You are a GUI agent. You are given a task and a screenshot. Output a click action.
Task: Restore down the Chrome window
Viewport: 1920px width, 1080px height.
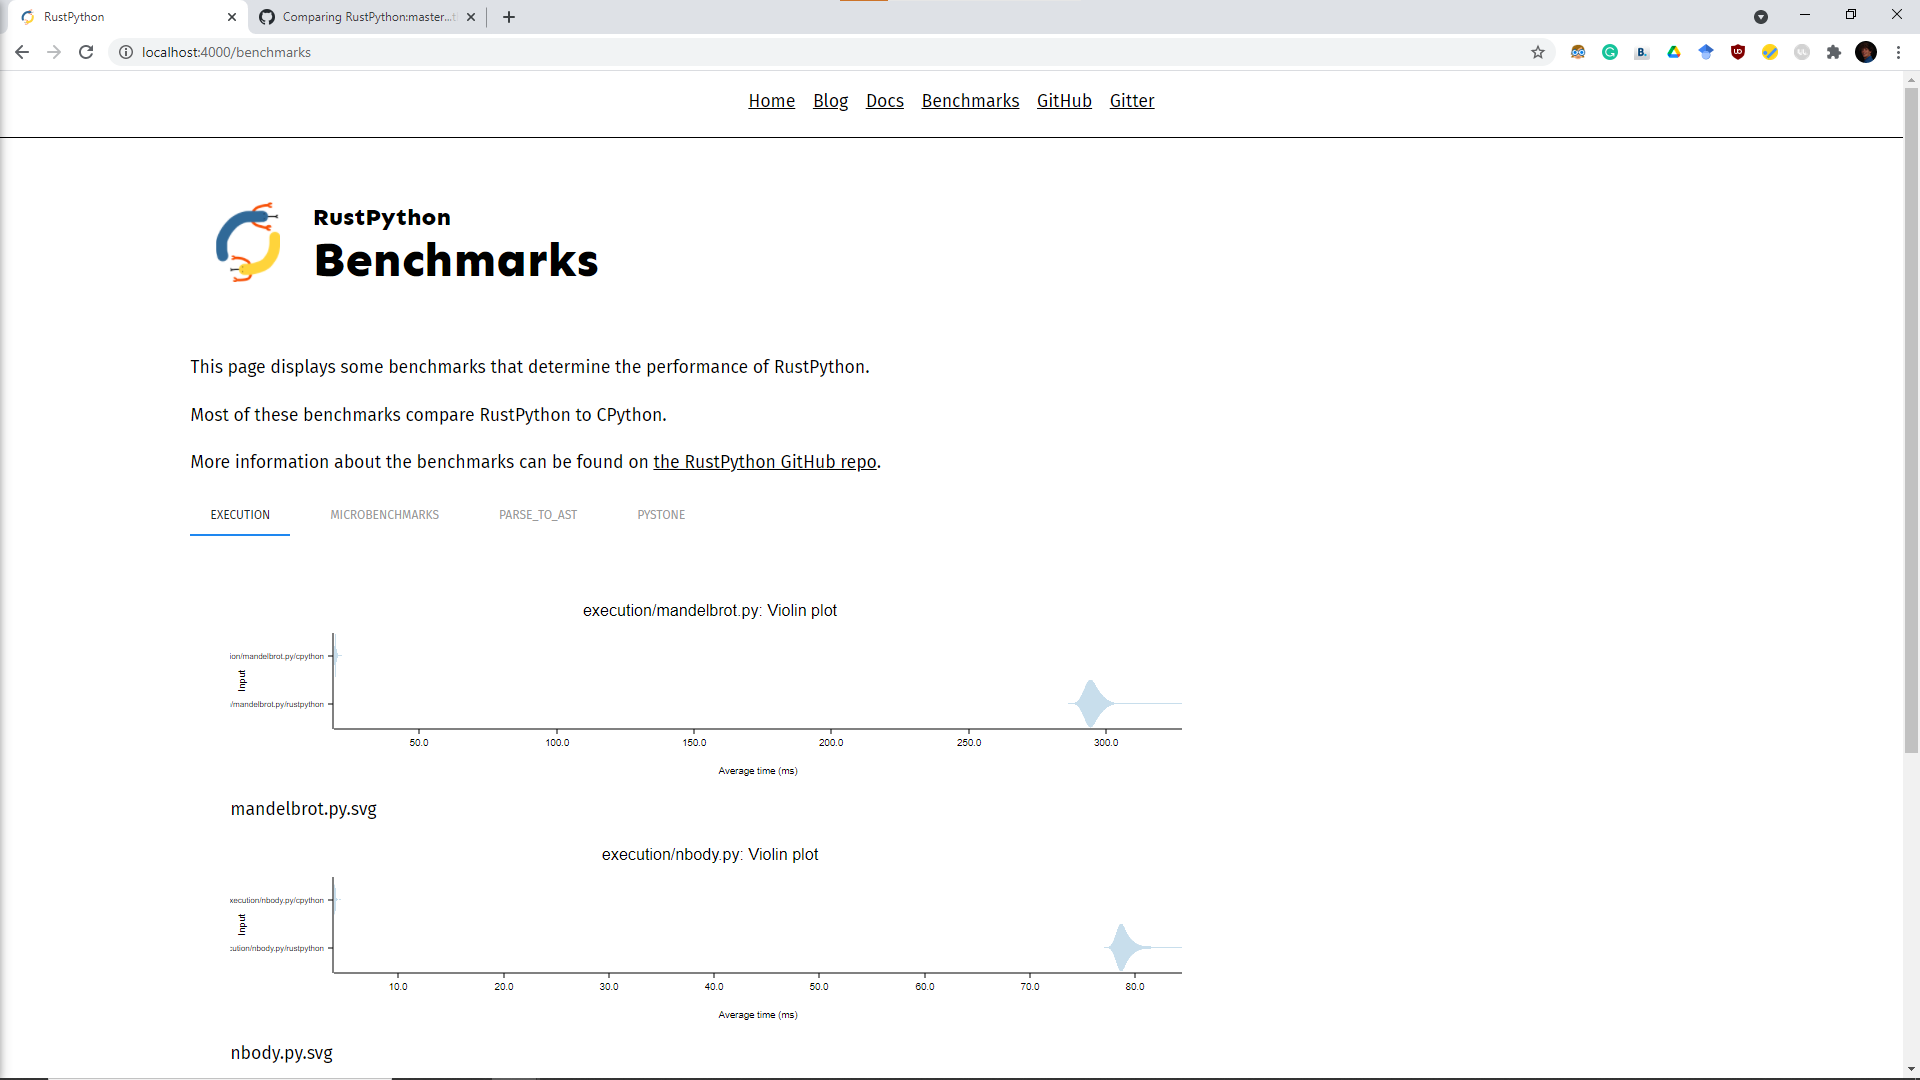[x=1851, y=15]
